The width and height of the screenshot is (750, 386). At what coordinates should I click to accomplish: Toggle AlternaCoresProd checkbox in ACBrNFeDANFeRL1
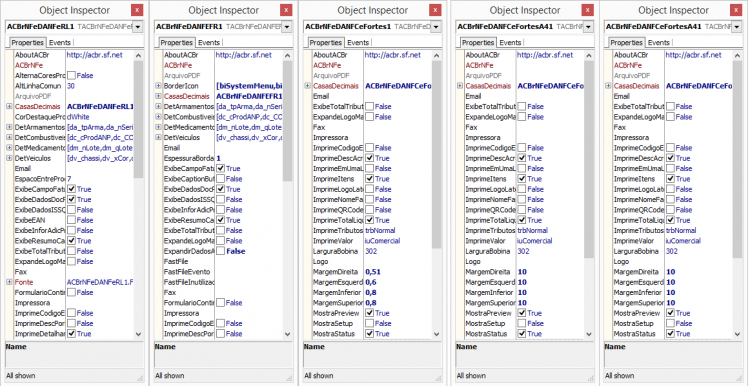[x=71, y=76]
